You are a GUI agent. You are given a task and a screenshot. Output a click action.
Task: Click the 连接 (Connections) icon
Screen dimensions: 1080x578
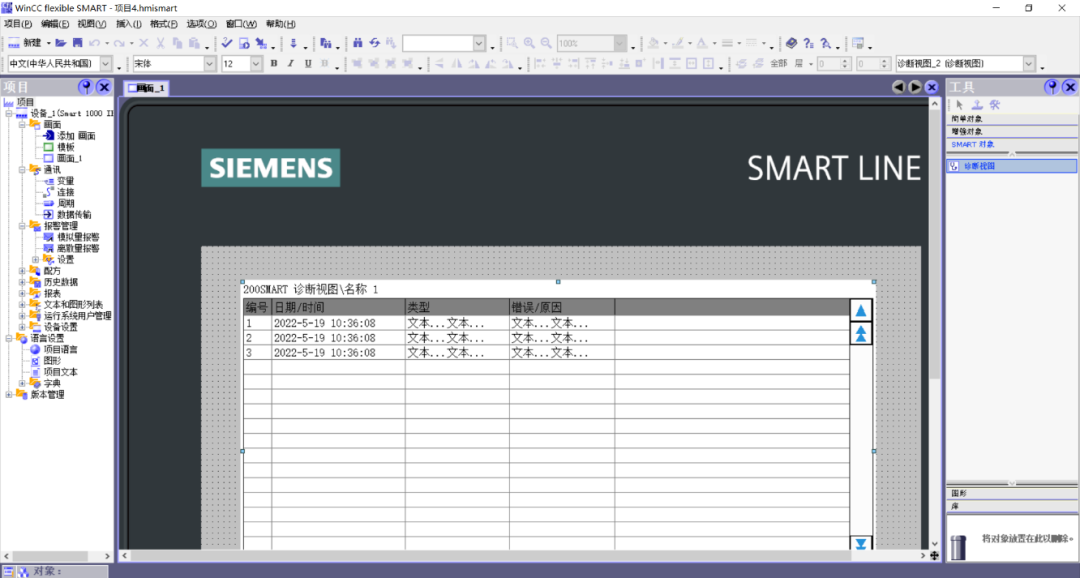[49, 191]
